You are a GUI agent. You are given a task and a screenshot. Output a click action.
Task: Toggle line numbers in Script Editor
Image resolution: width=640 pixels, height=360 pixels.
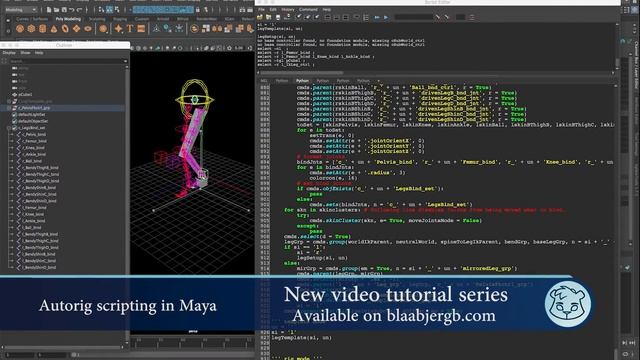pos(366,17)
